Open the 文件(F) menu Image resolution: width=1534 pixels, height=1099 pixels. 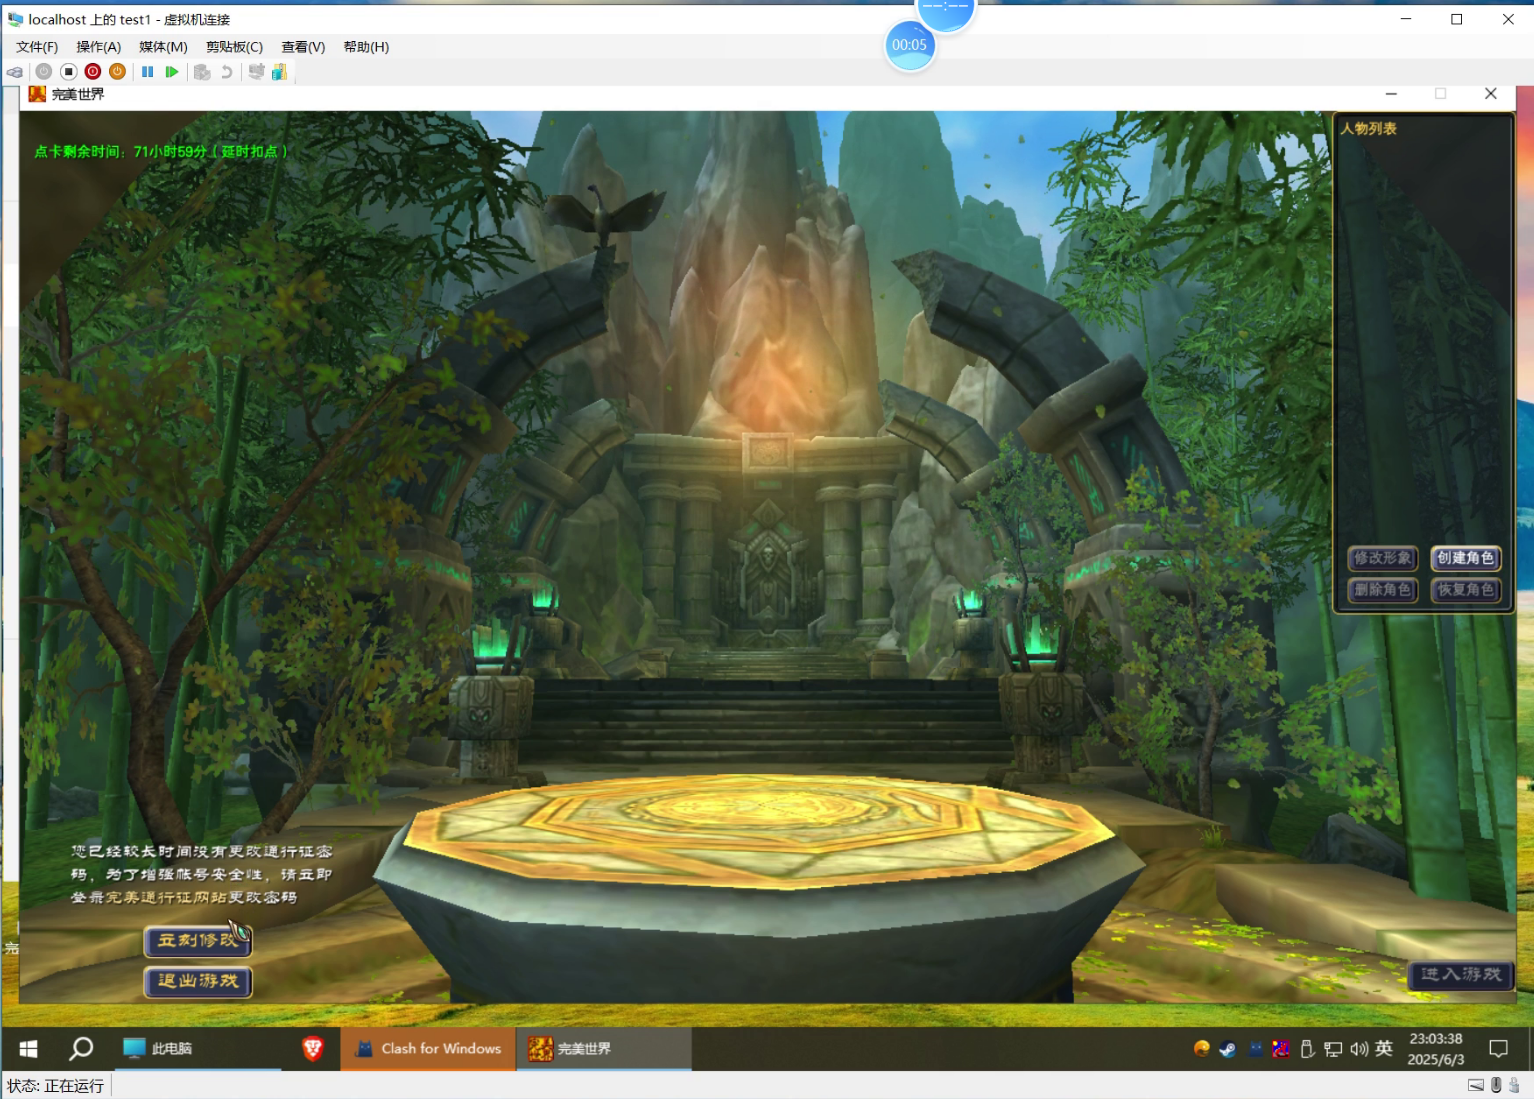[37, 47]
